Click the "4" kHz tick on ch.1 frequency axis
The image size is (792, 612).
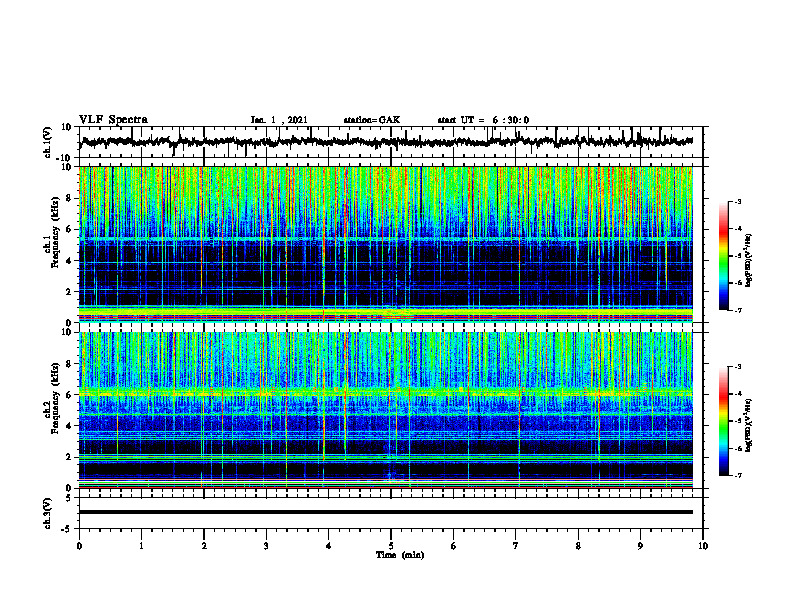click(70, 261)
